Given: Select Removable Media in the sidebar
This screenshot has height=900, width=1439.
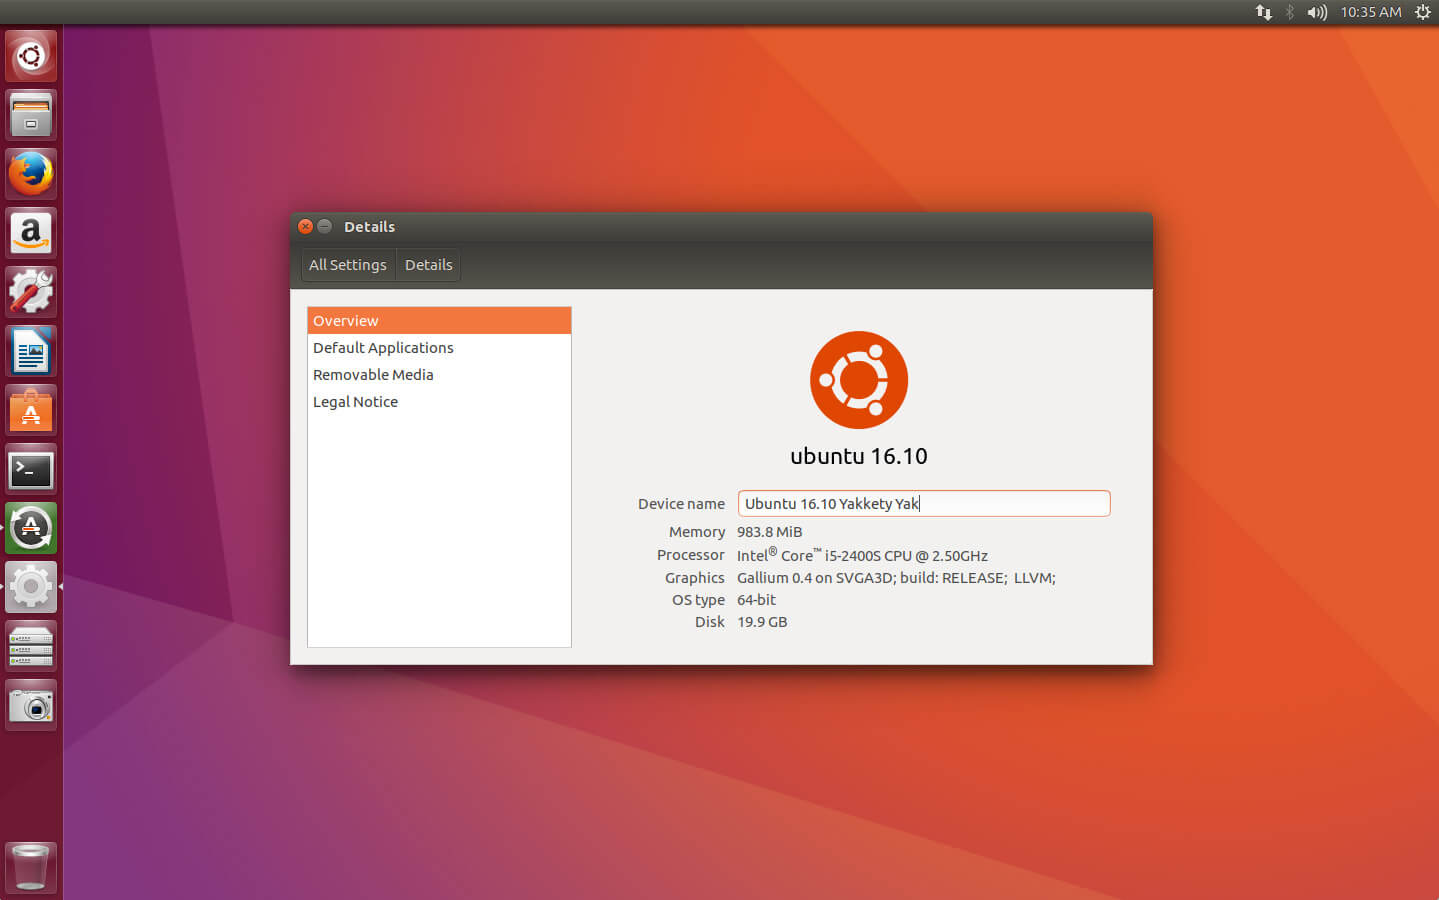Looking at the screenshot, I should tap(373, 375).
